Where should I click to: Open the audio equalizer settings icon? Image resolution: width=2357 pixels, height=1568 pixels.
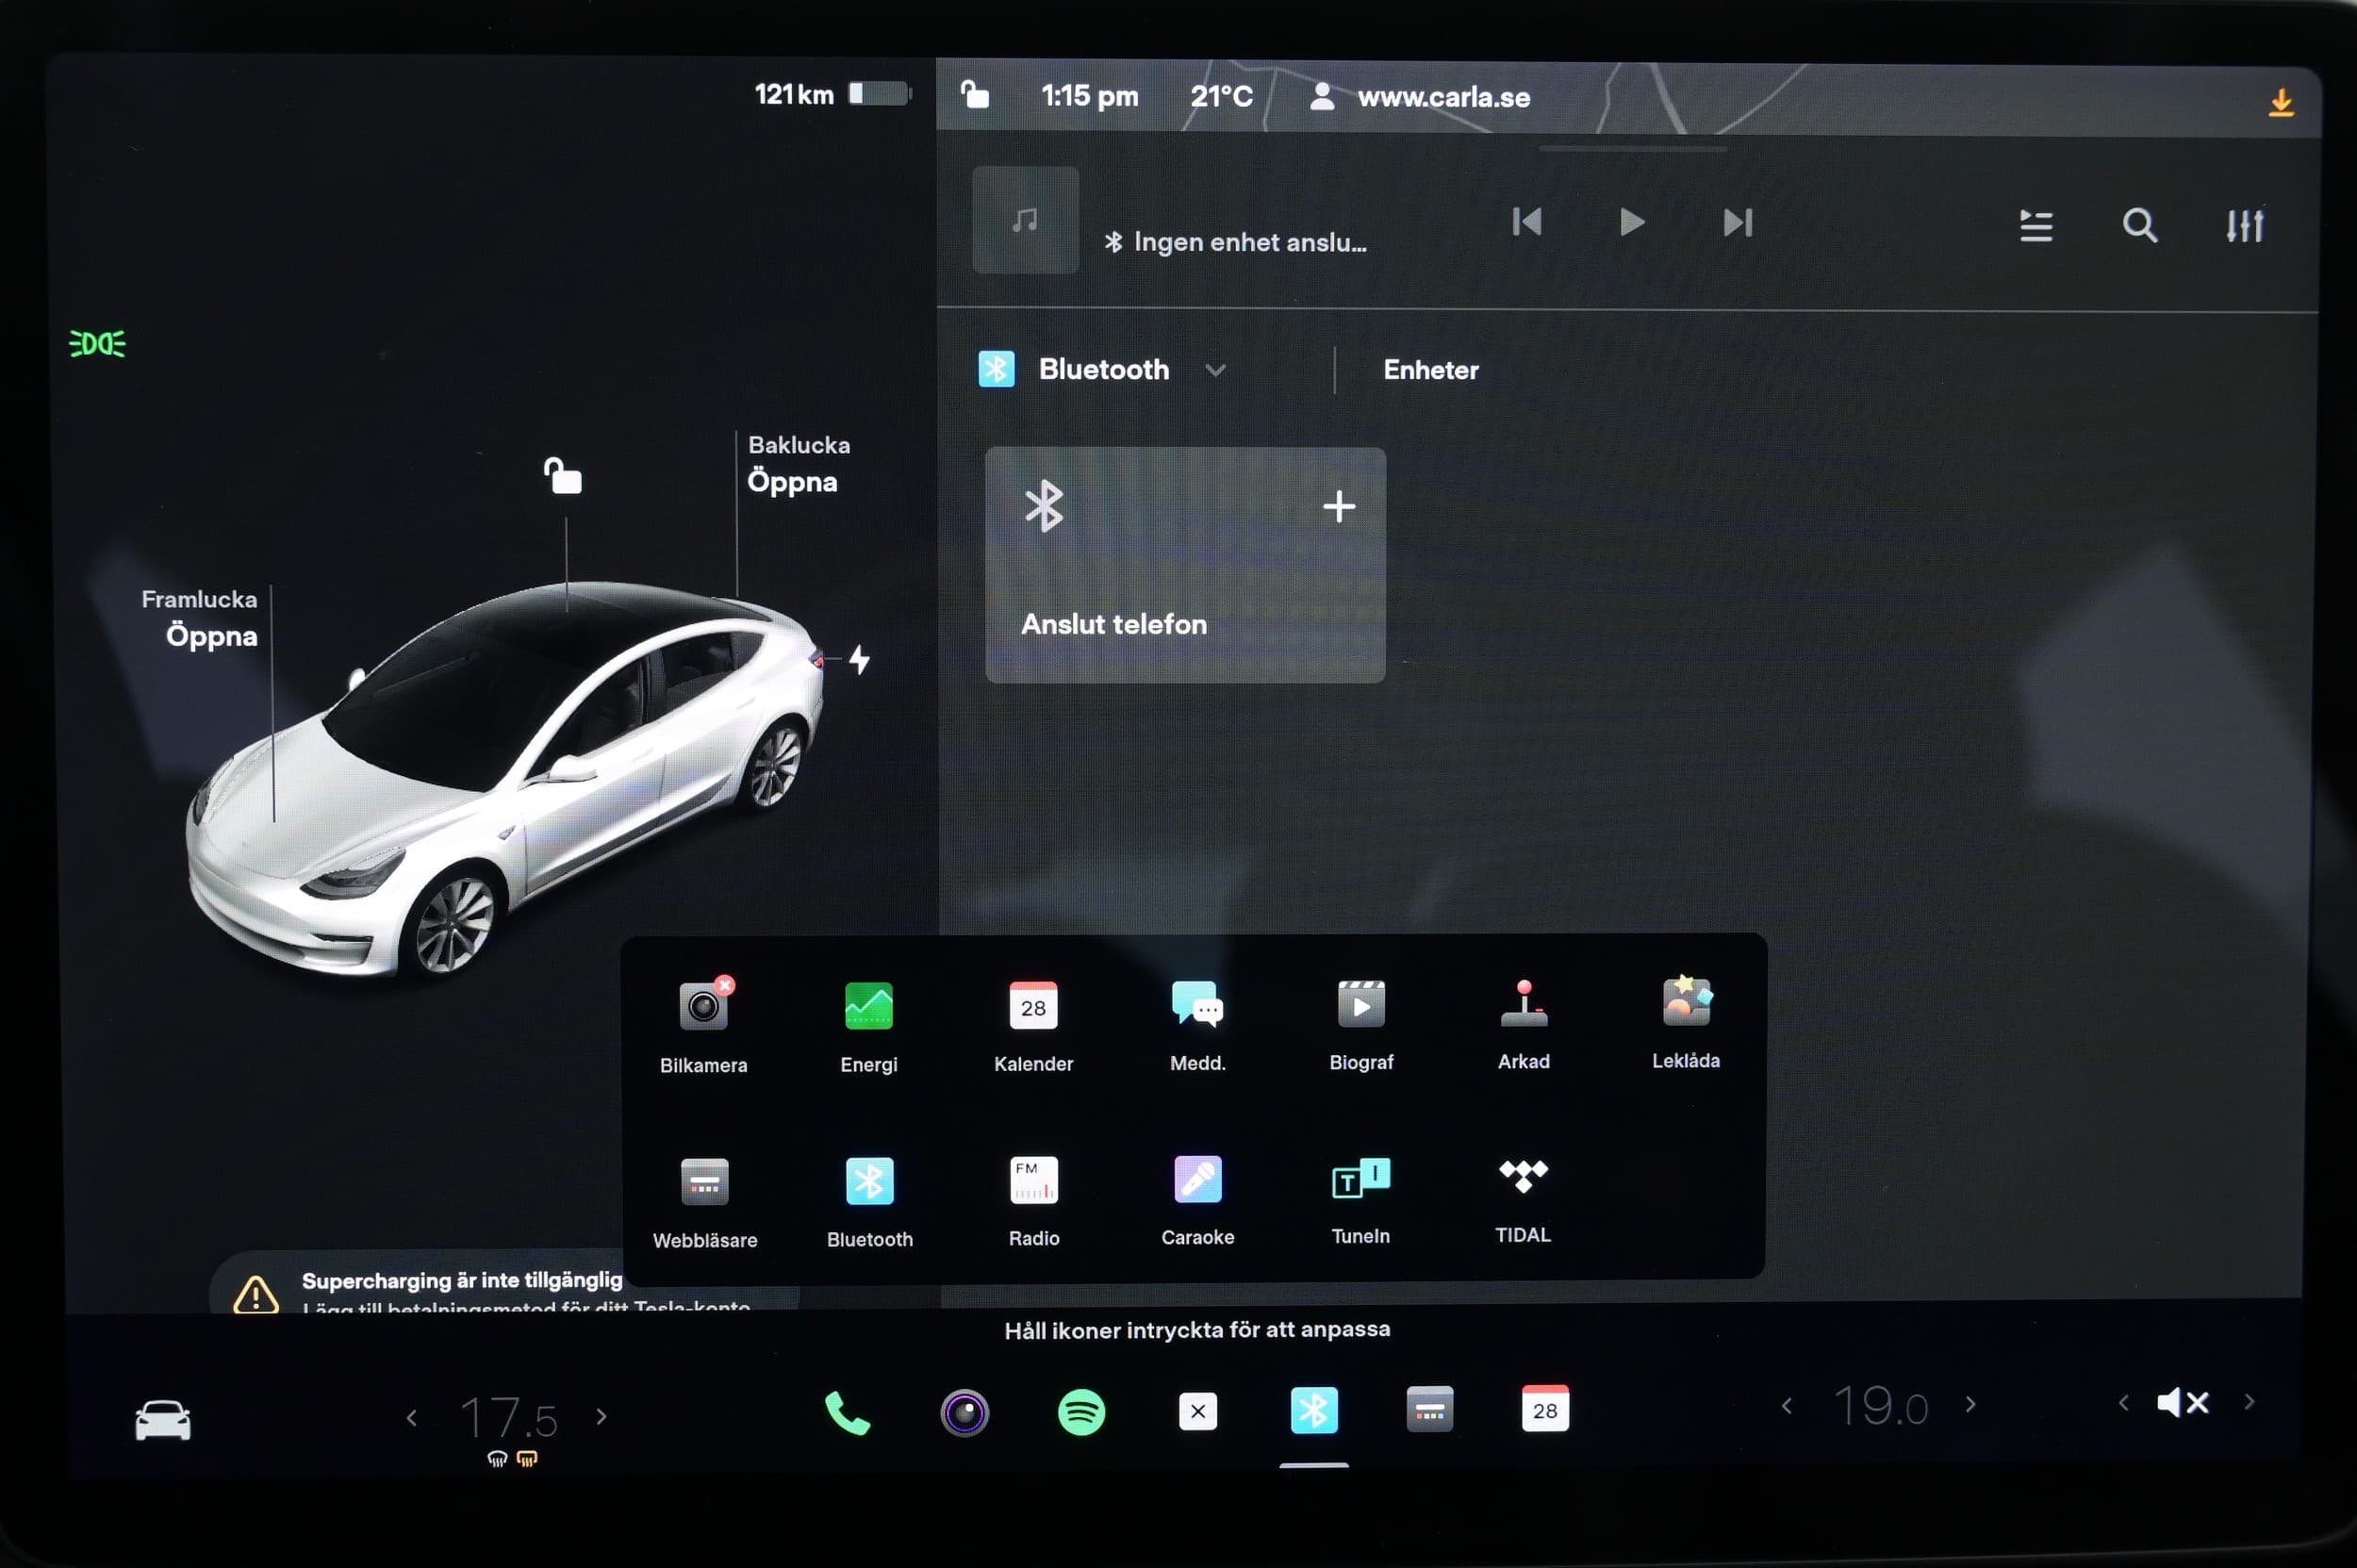pos(2244,226)
